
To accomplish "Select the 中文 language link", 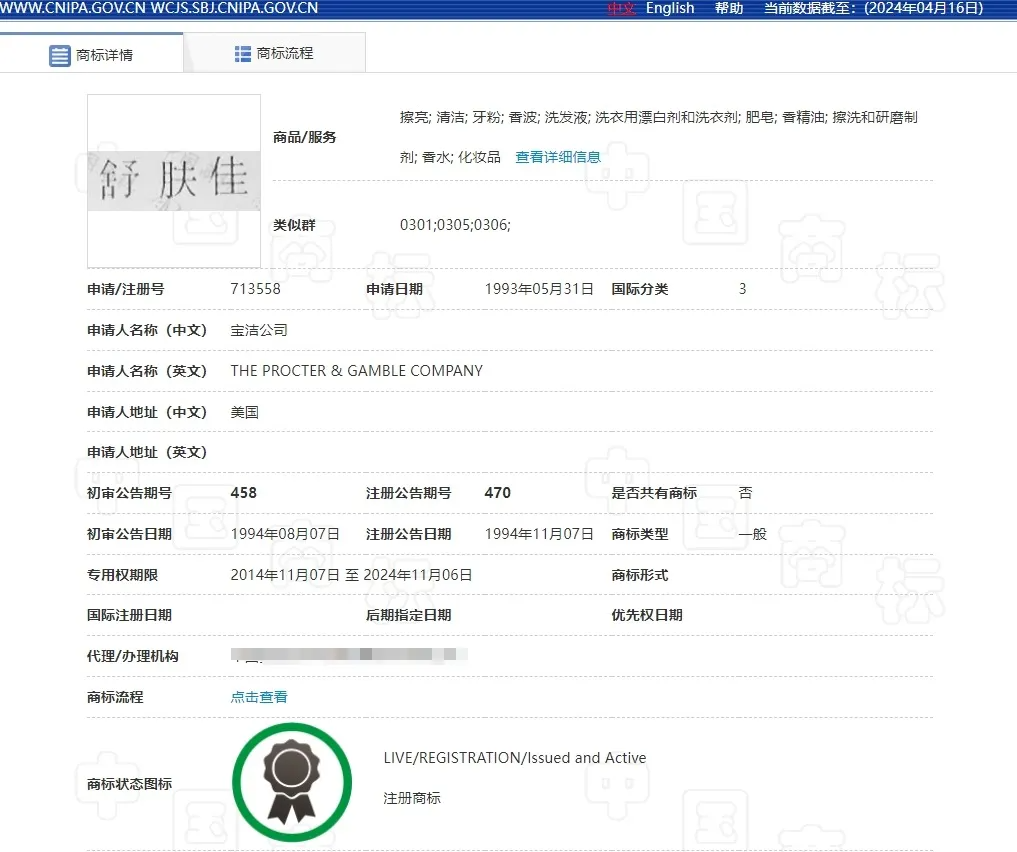I will [621, 8].
